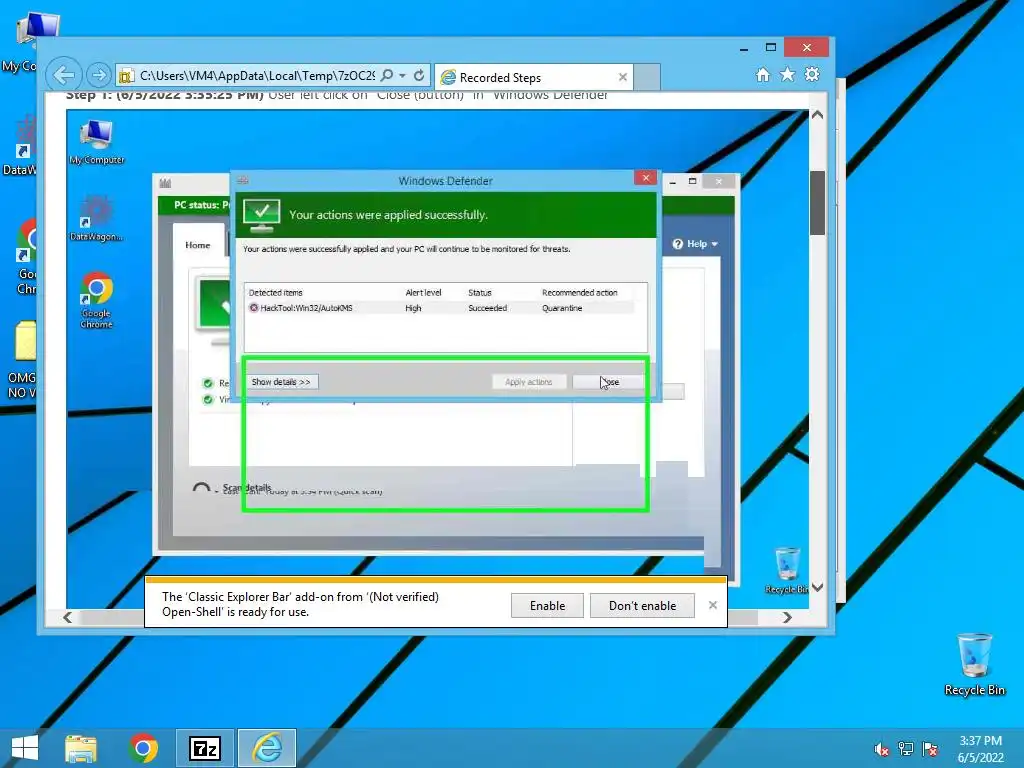The width and height of the screenshot is (1024, 768).
Task: Click the search magnifier in address bar
Action: coord(387,76)
